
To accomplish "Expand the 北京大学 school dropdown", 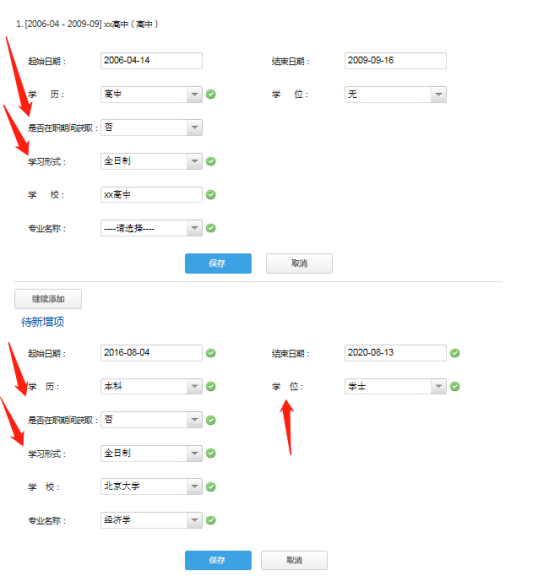I will [151, 486].
